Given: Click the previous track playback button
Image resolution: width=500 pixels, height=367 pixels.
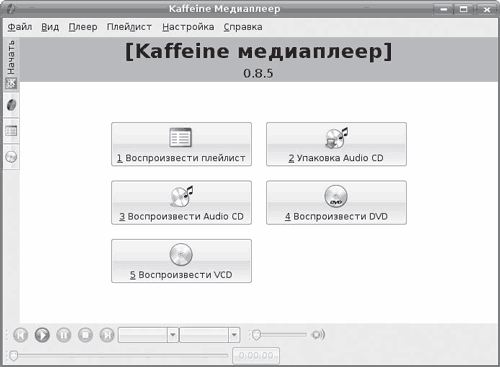Looking at the screenshot, I should (20, 335).
